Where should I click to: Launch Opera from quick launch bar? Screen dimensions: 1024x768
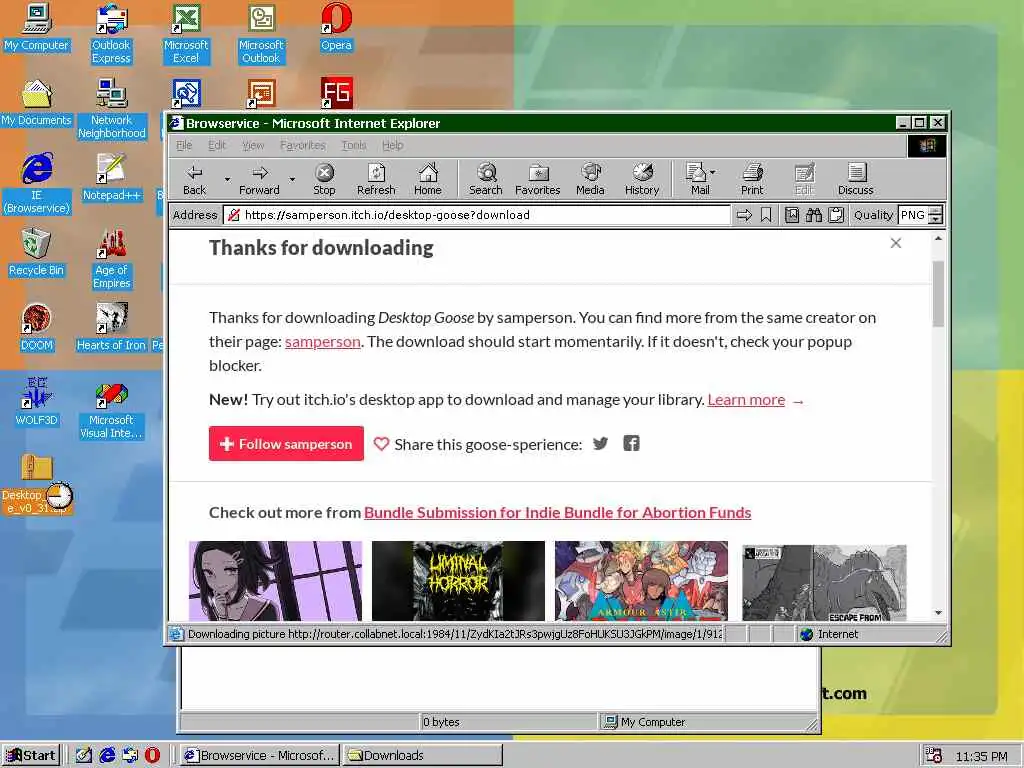click(x=152, y=755)
